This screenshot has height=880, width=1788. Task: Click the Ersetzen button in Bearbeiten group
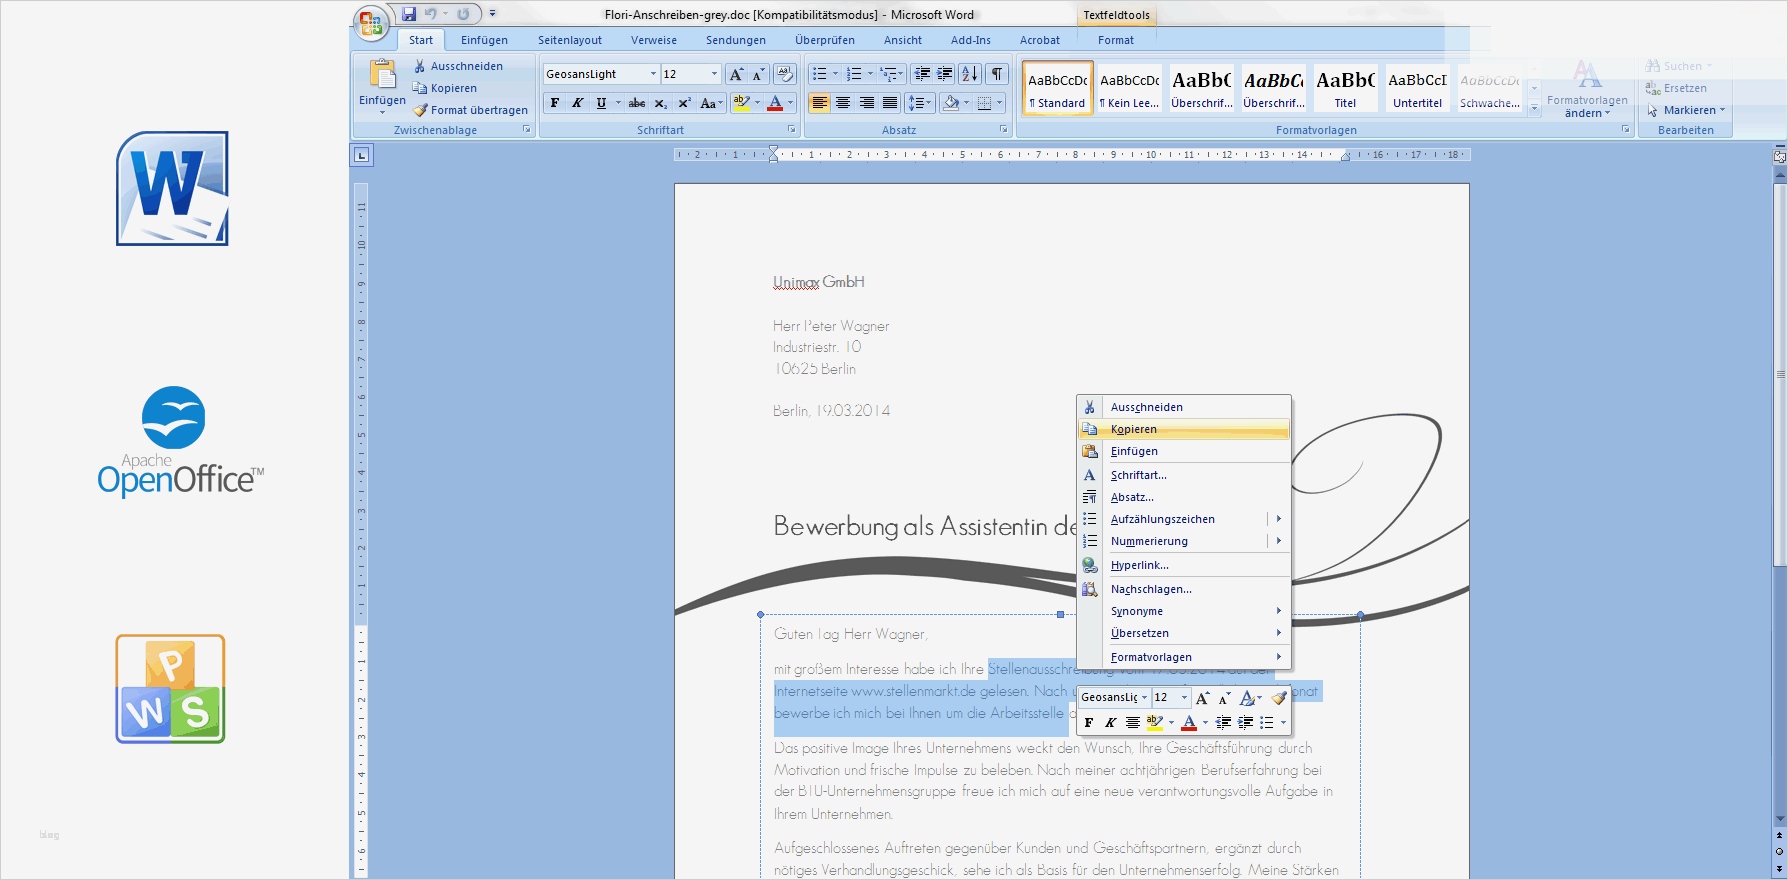[1684, 88]
